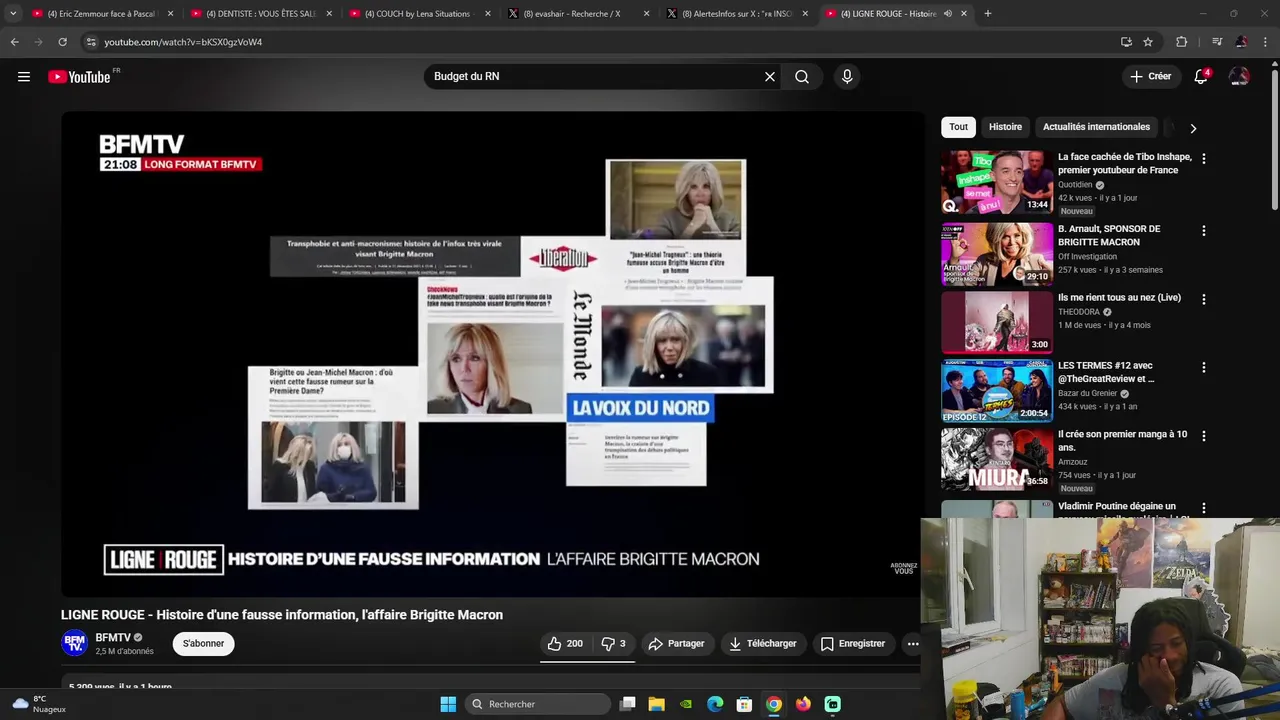Open the notifications bell
The image size is (1280, 720).
click(x=1202, y=77)
